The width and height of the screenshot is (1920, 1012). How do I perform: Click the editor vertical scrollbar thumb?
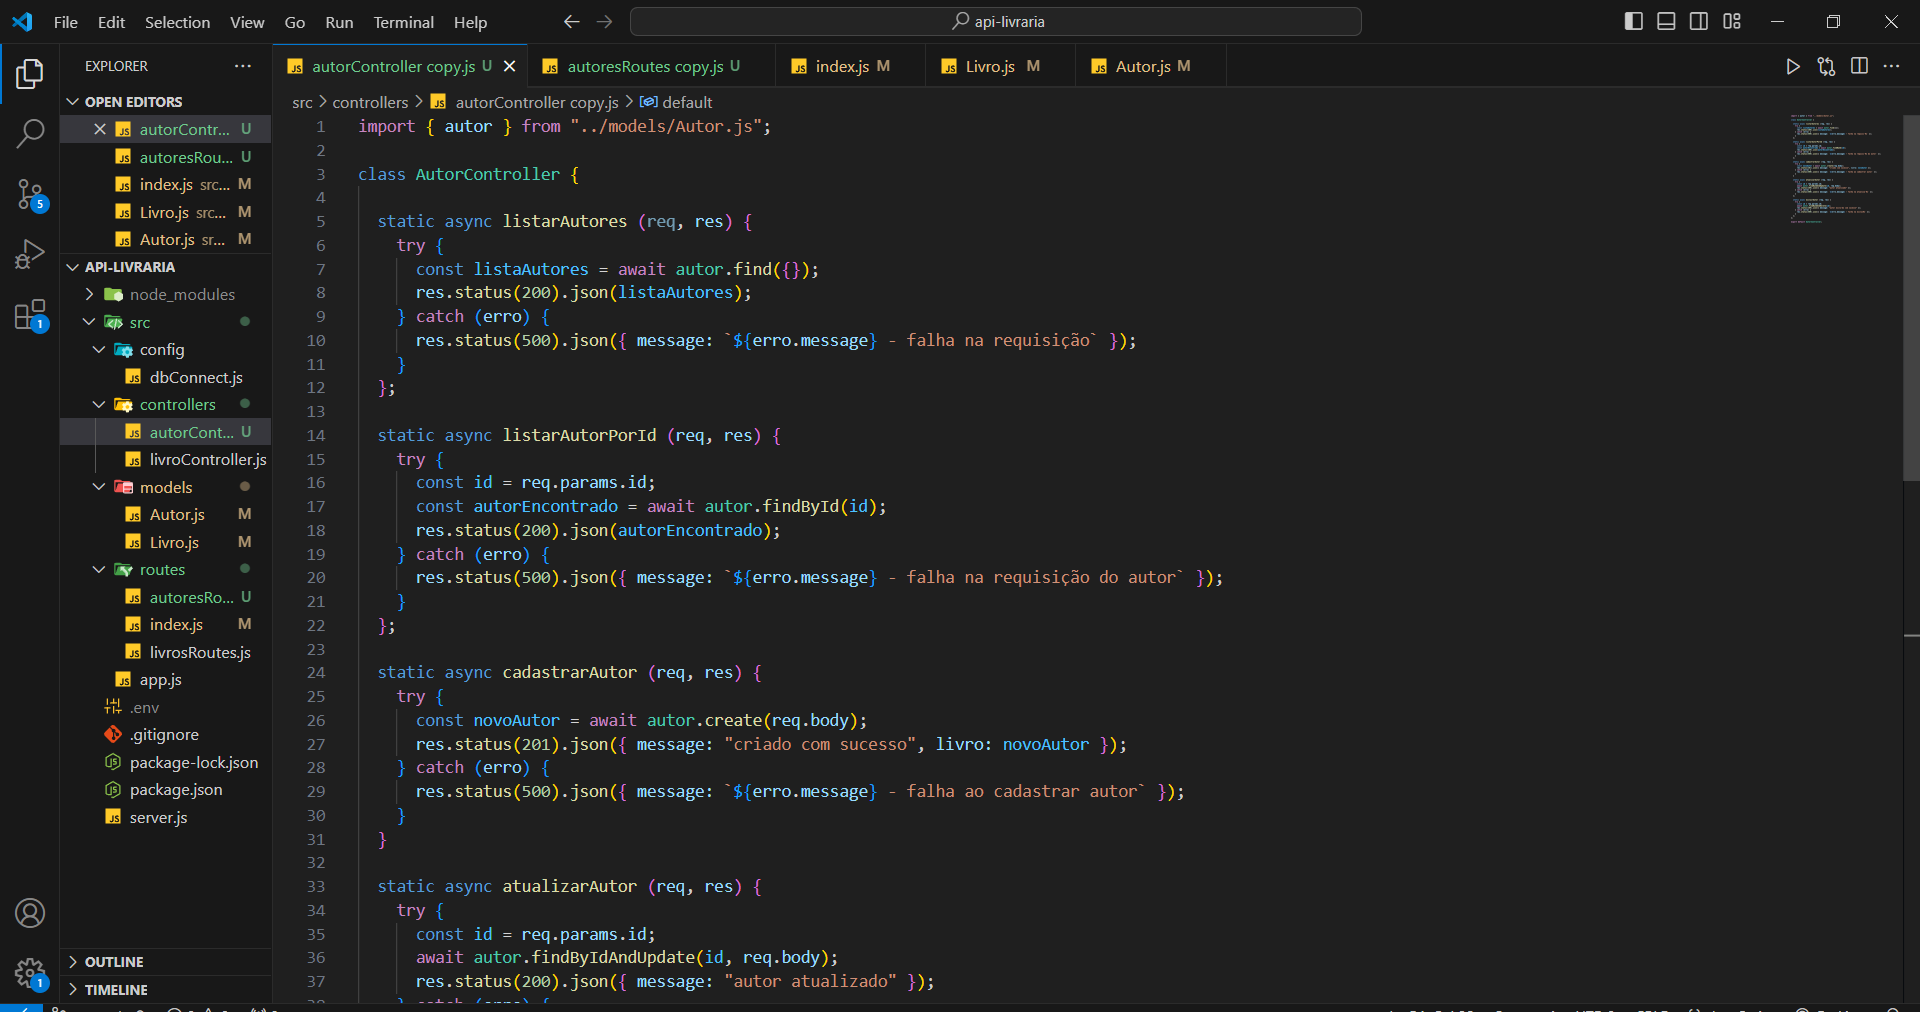pyautogui.click(x=1911, y=298)
